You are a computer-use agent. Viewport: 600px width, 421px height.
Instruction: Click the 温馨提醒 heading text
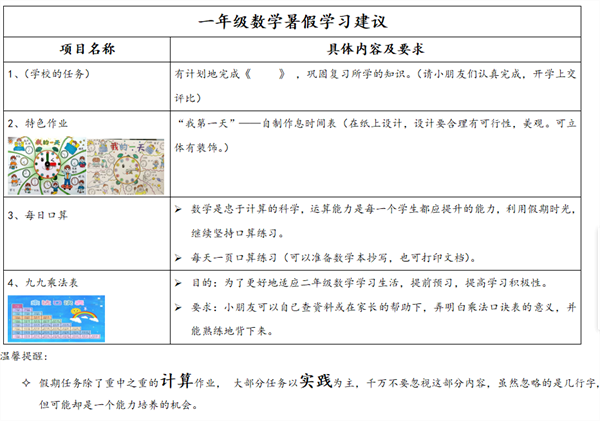(24, 356)
